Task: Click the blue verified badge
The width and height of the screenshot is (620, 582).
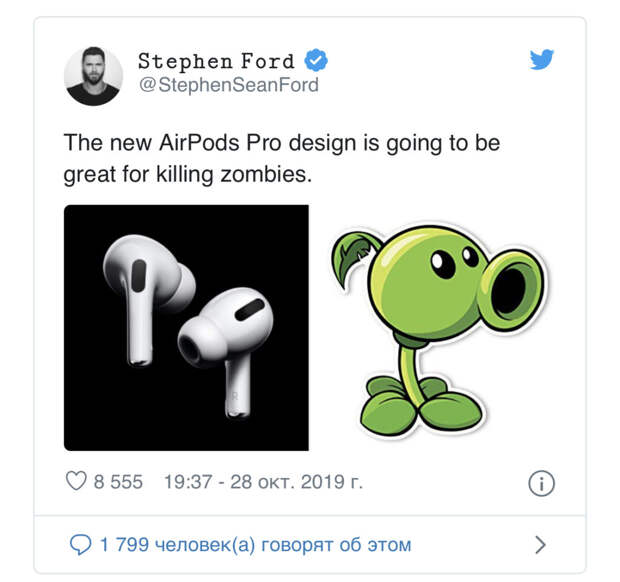Action: coord(316,60)
